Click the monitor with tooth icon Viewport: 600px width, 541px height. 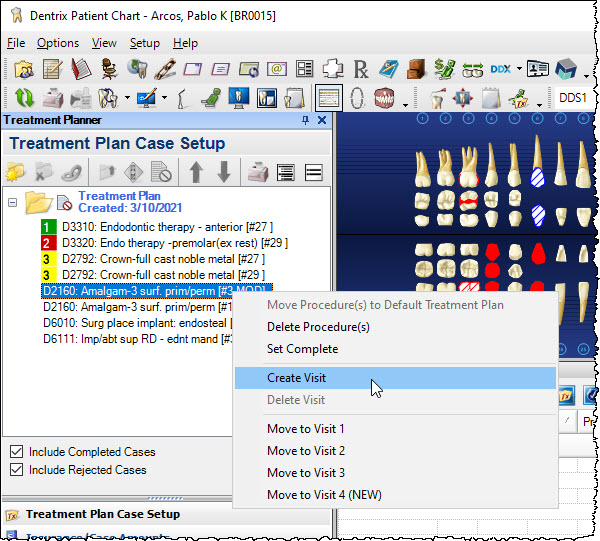click(239, 98)
